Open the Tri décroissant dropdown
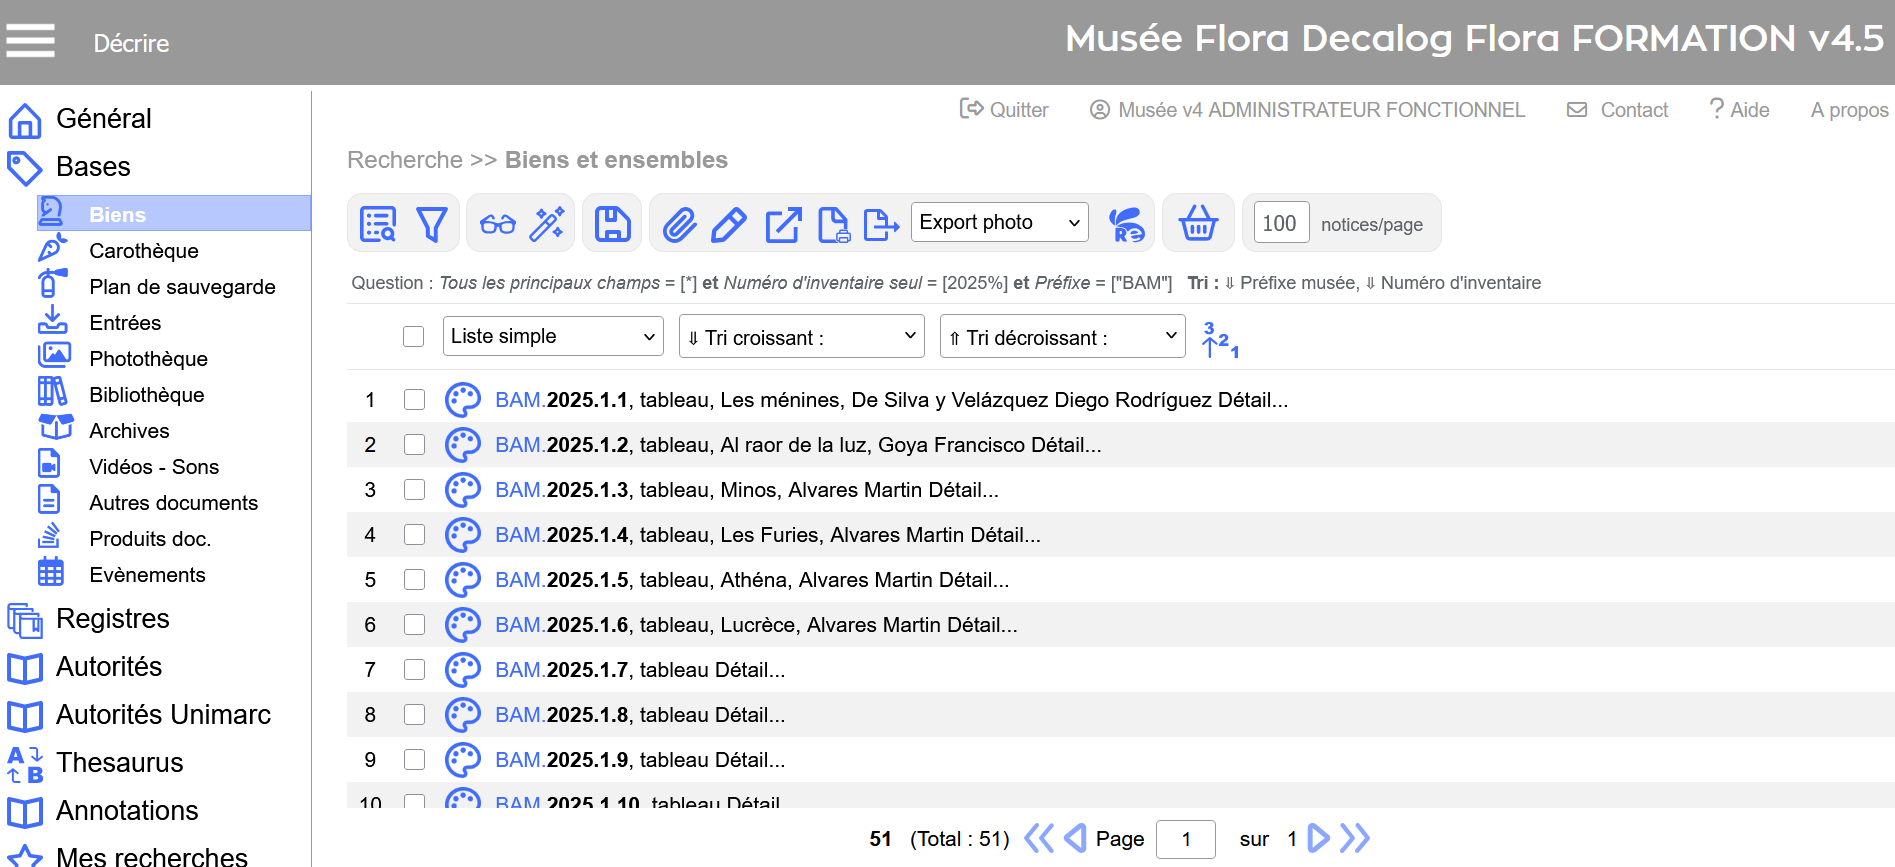 pos(1063,337)
